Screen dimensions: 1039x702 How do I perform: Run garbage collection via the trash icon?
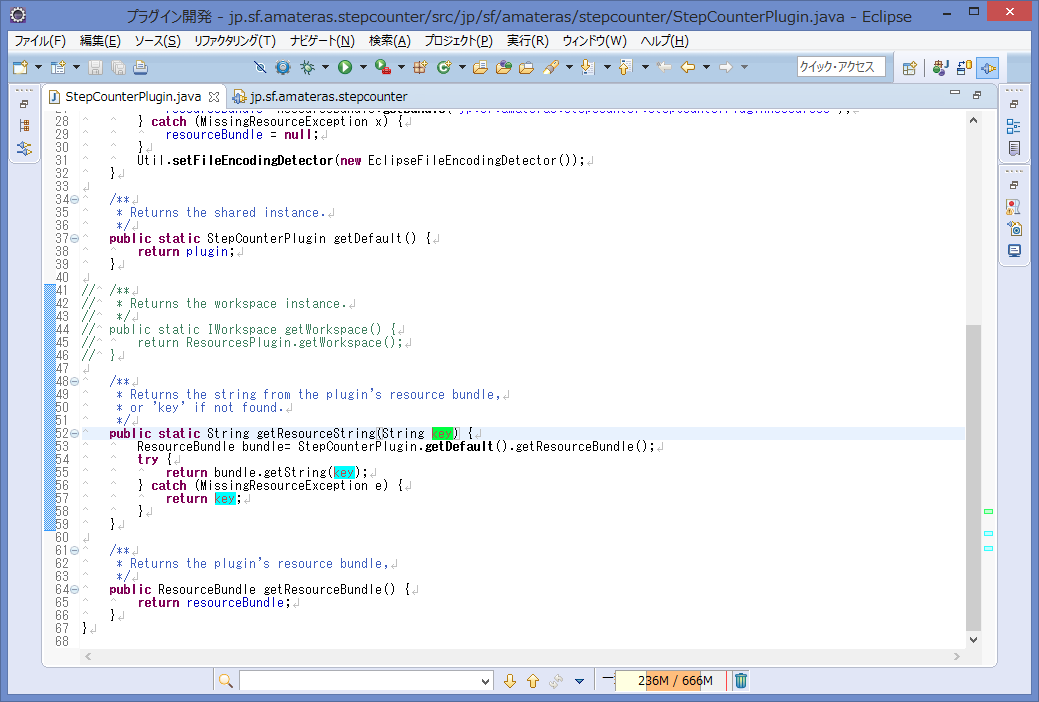740,680
